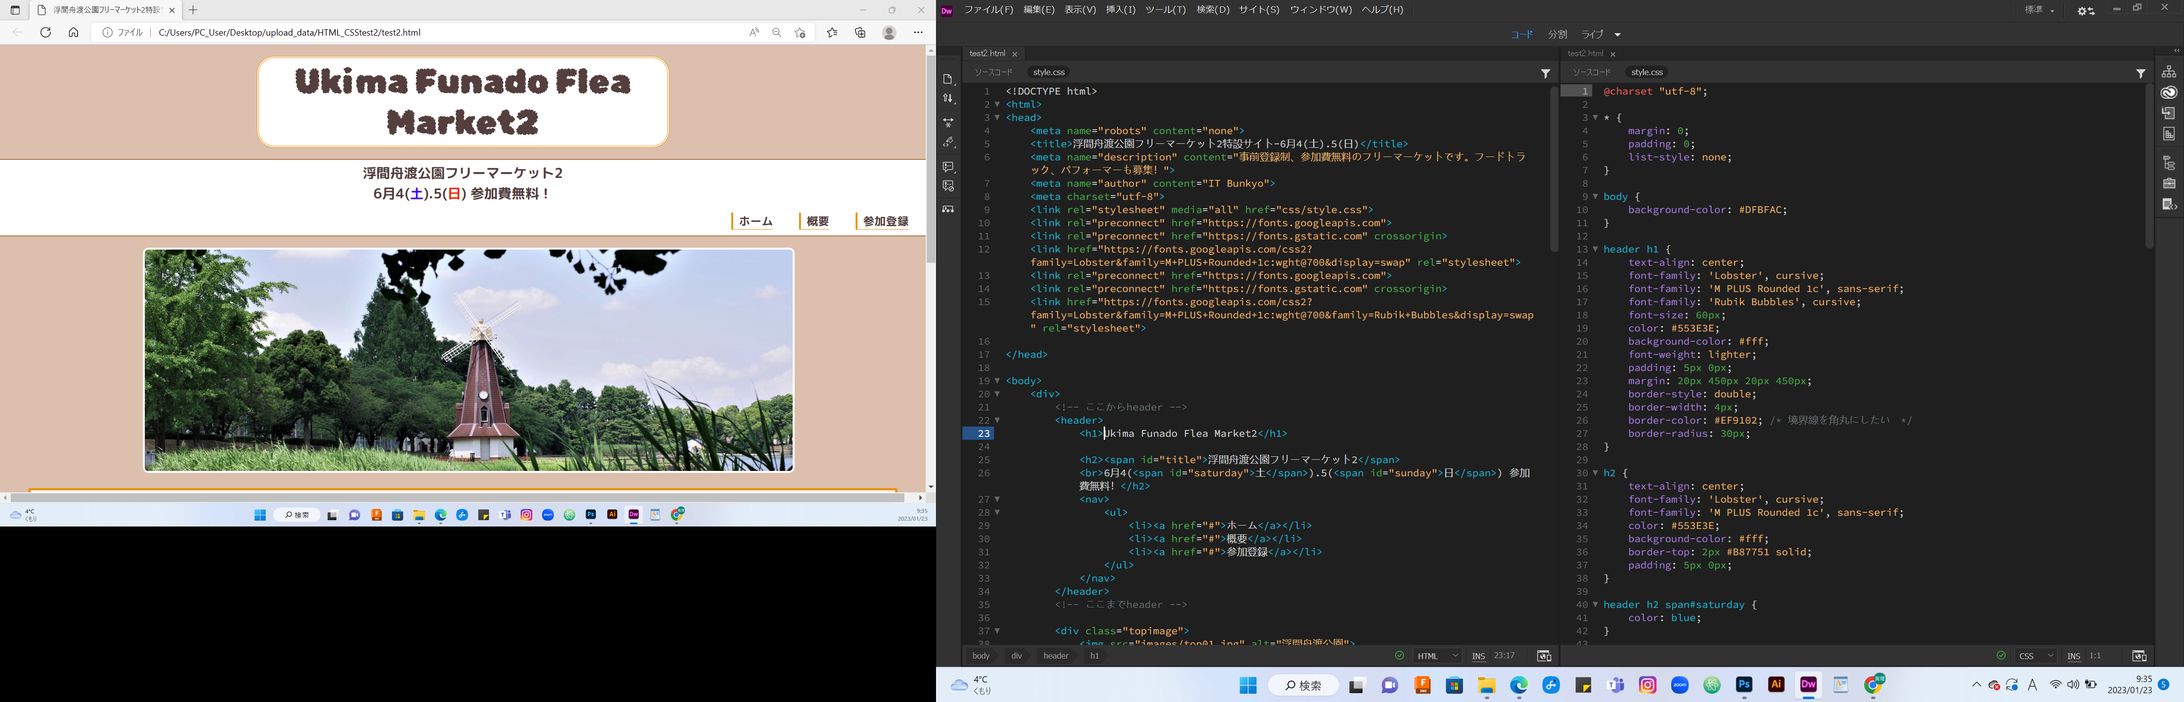Collapse body tag fold arrow on line 19

tap(997, 381)
